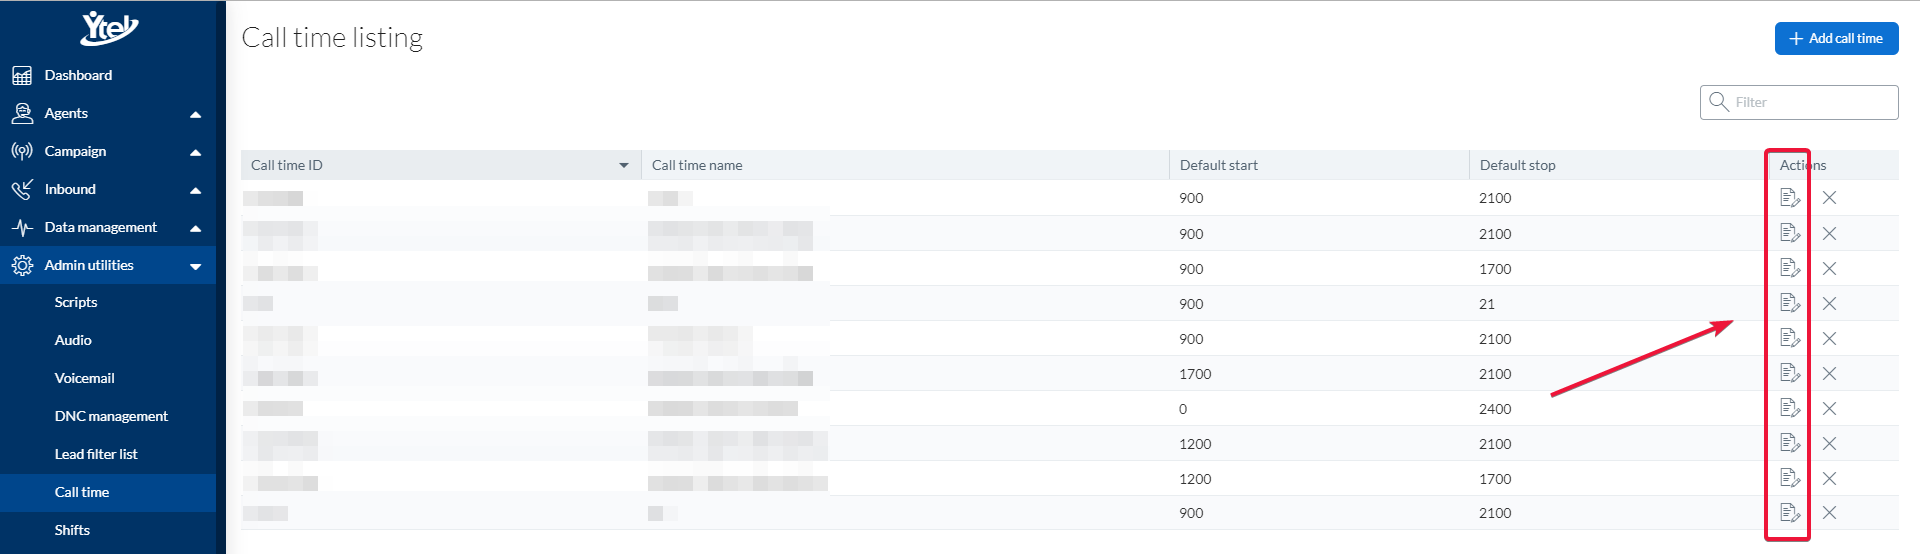Expand the Agents menu arrow
Screen dimensions: 1920x554
click(x=195, y=114)
